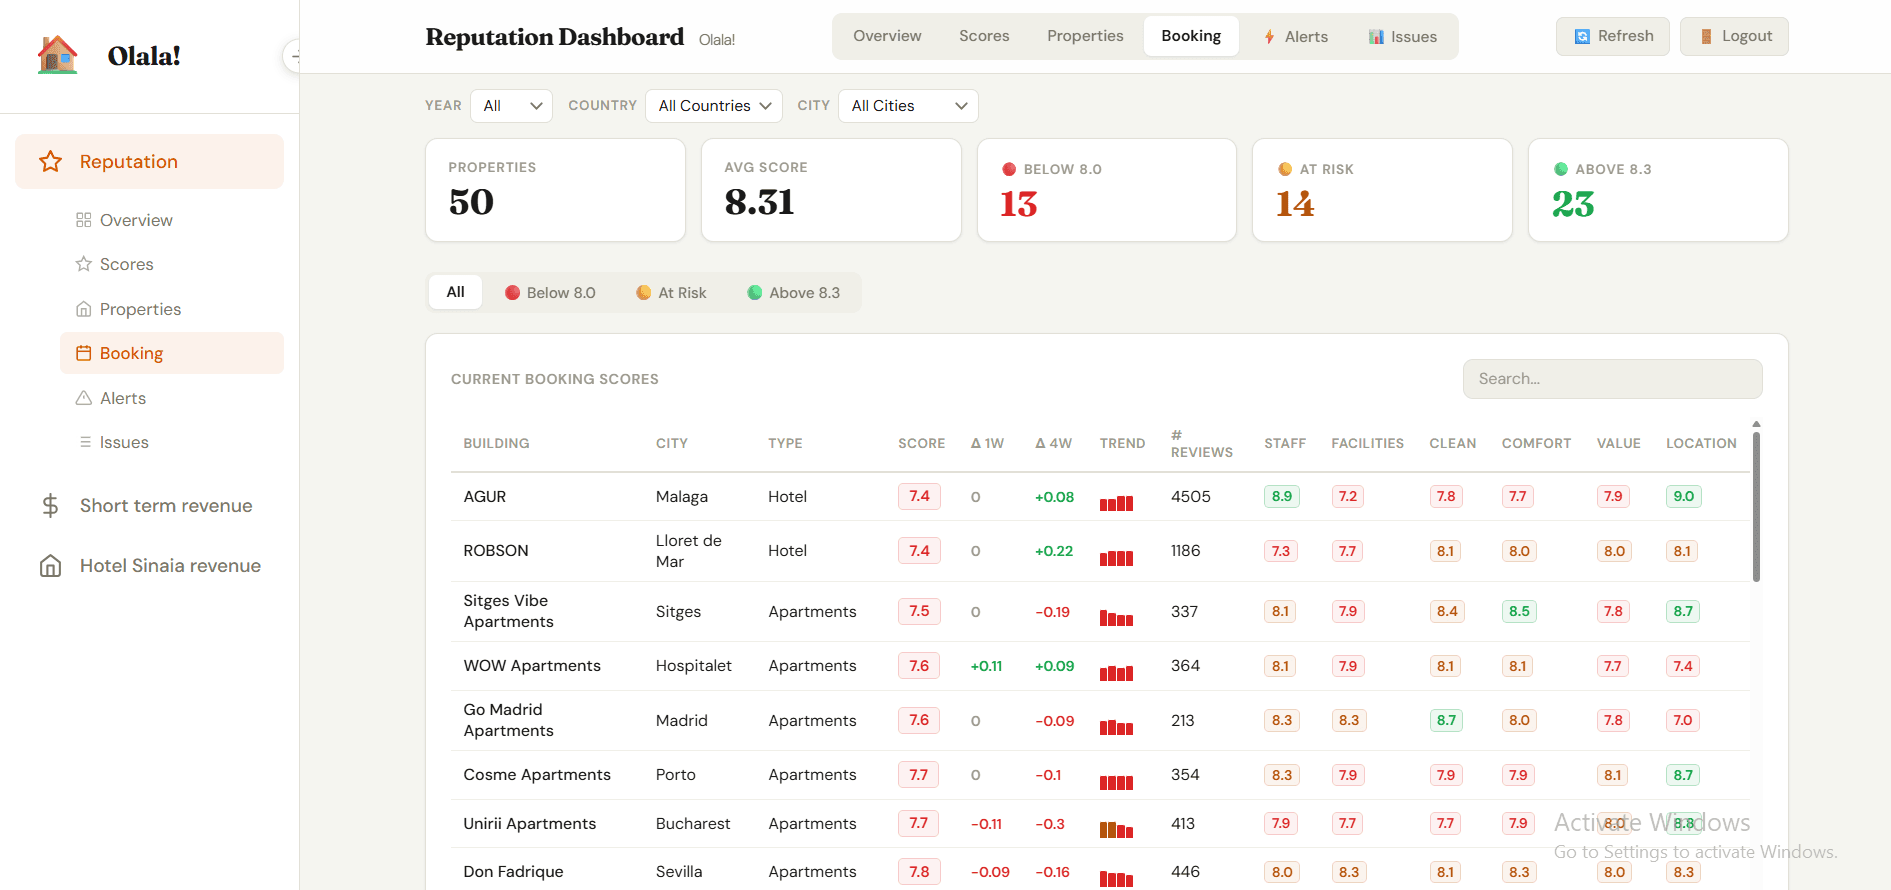
Task: Open Short term revenue in sidebar
Action: pos(150,506)
